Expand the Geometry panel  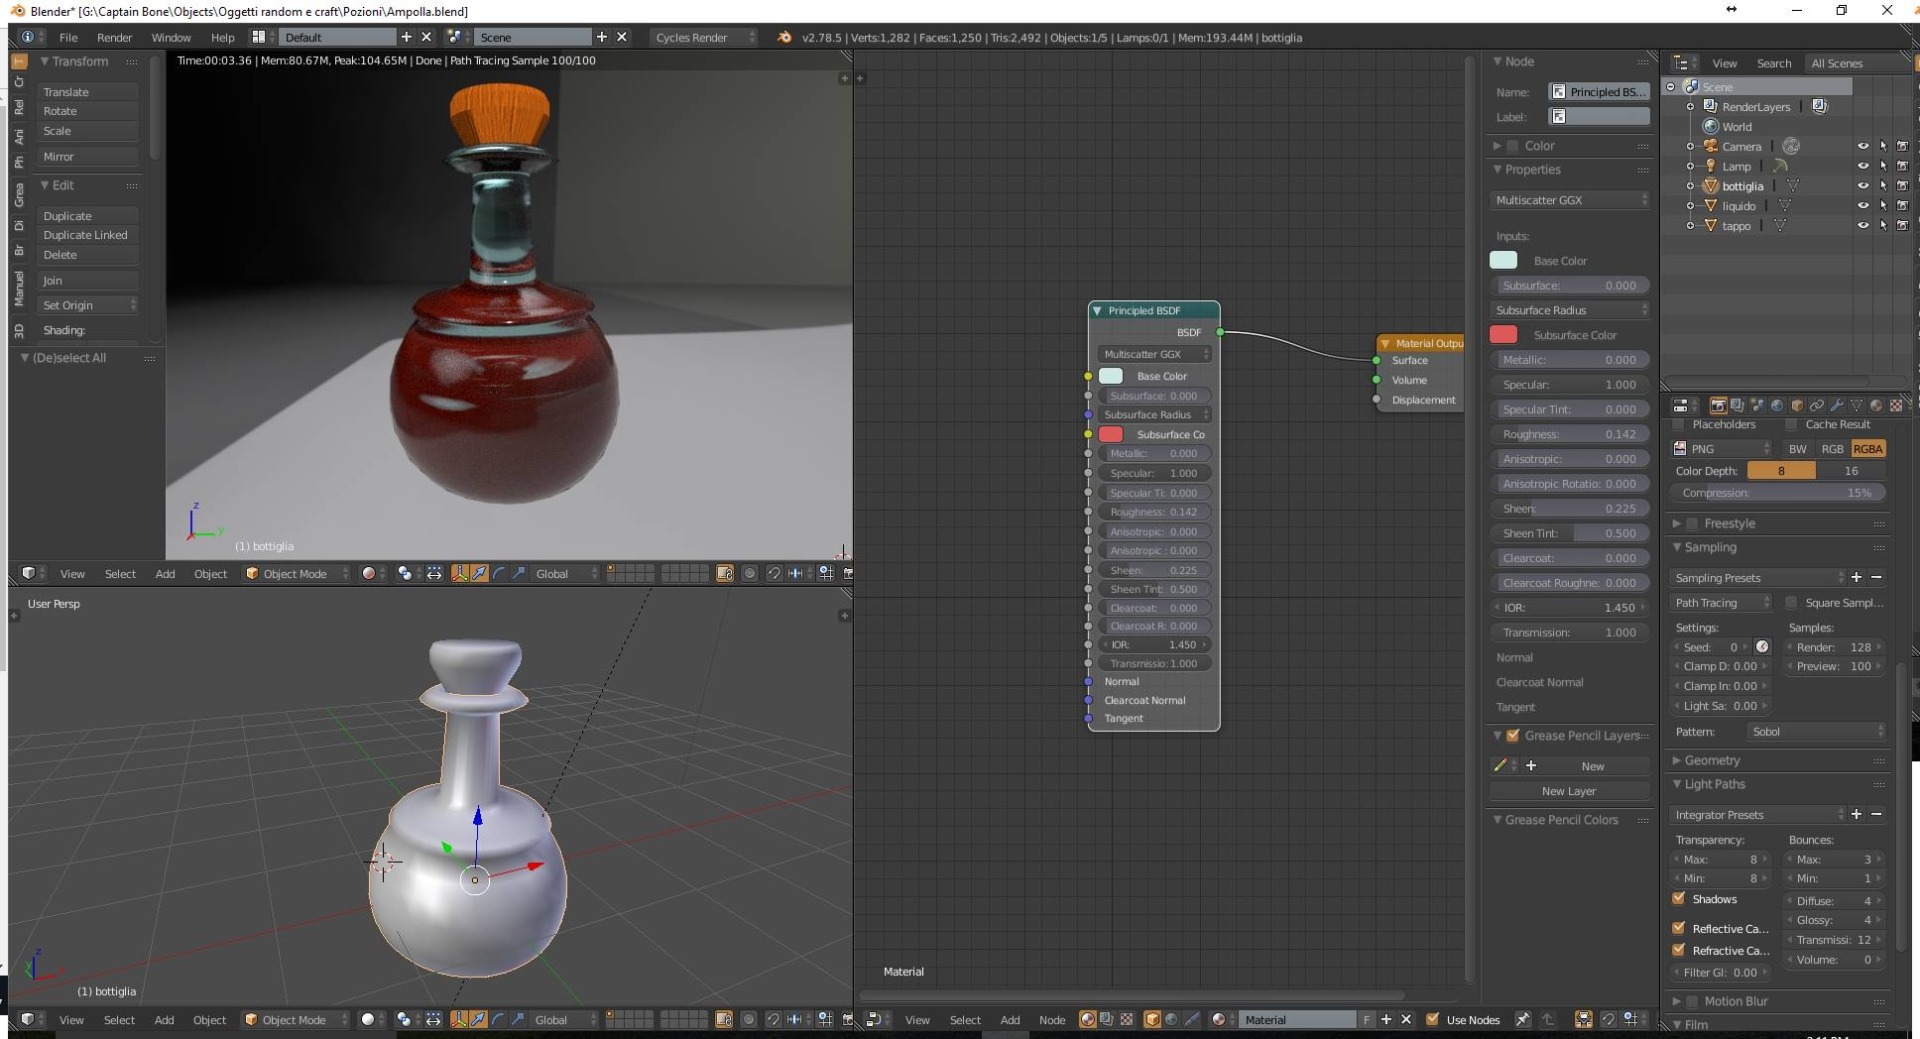1712,760
